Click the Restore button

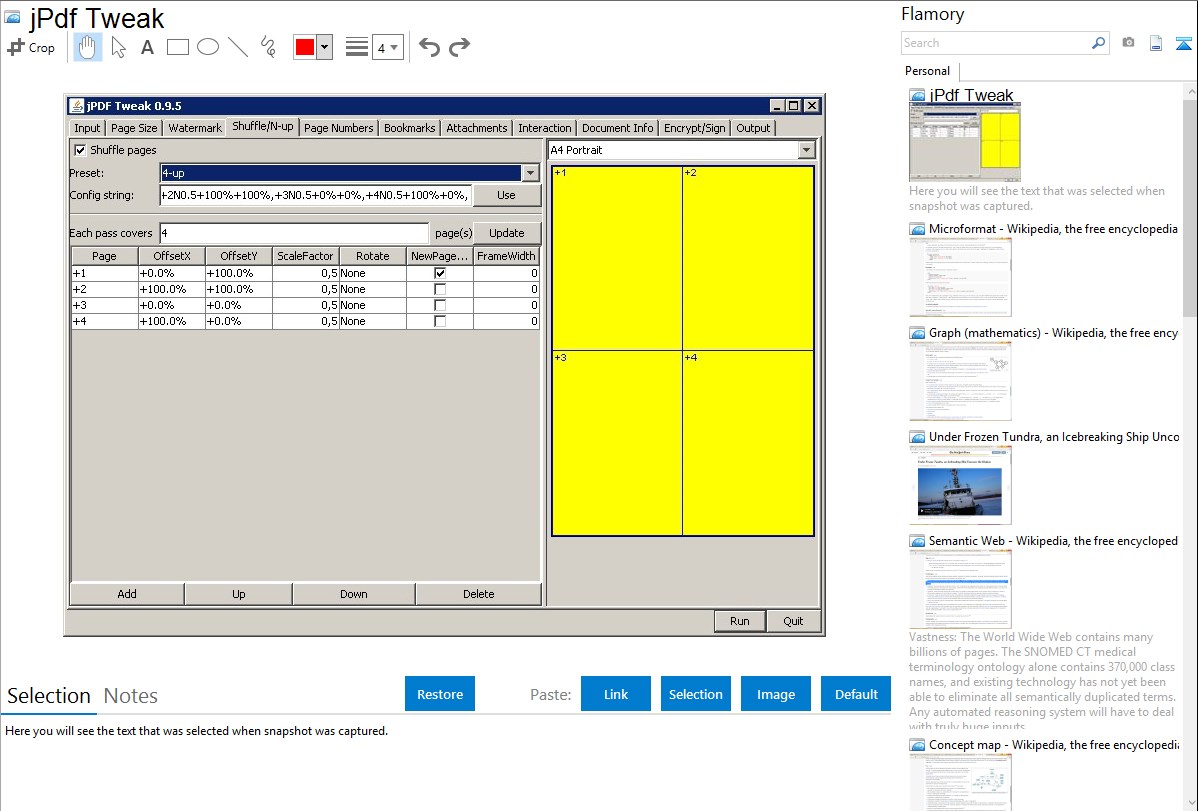click(440, 694)
